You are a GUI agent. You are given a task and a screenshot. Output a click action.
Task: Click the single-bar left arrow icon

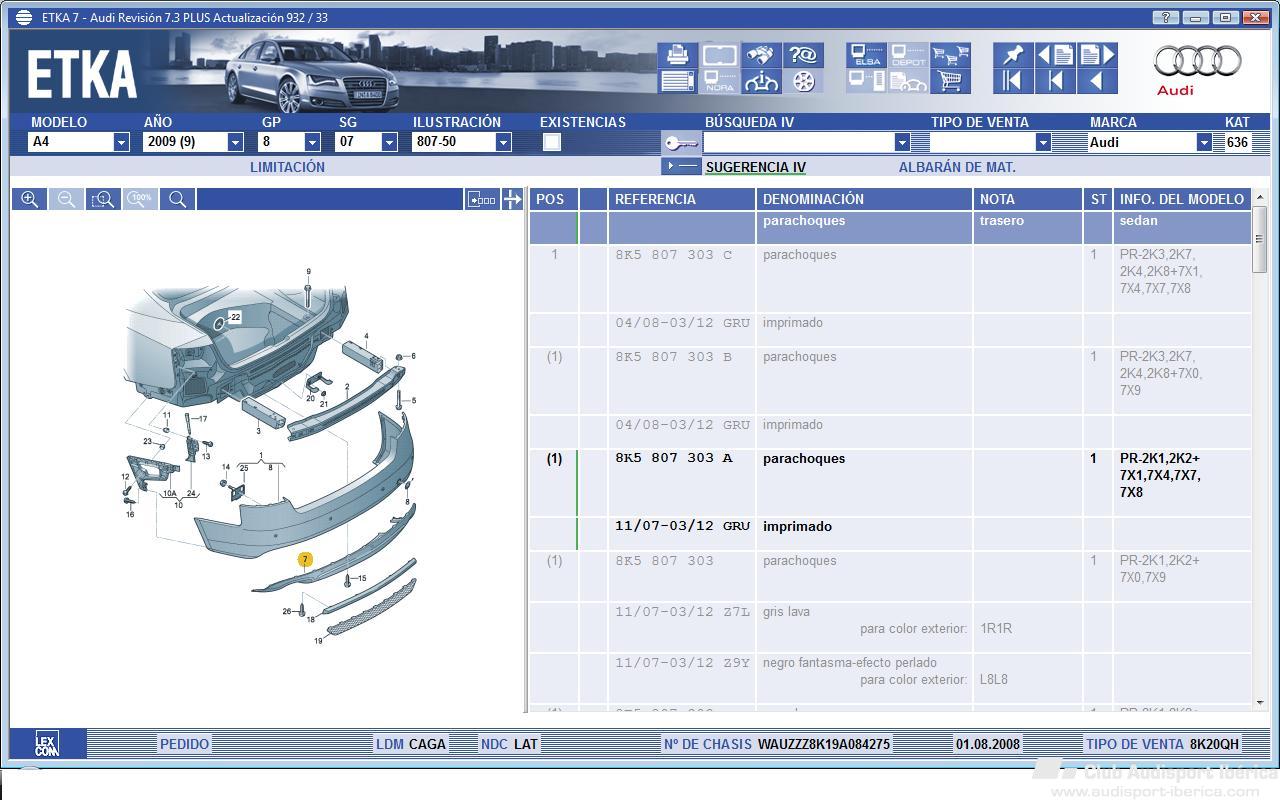point(1055,82)
